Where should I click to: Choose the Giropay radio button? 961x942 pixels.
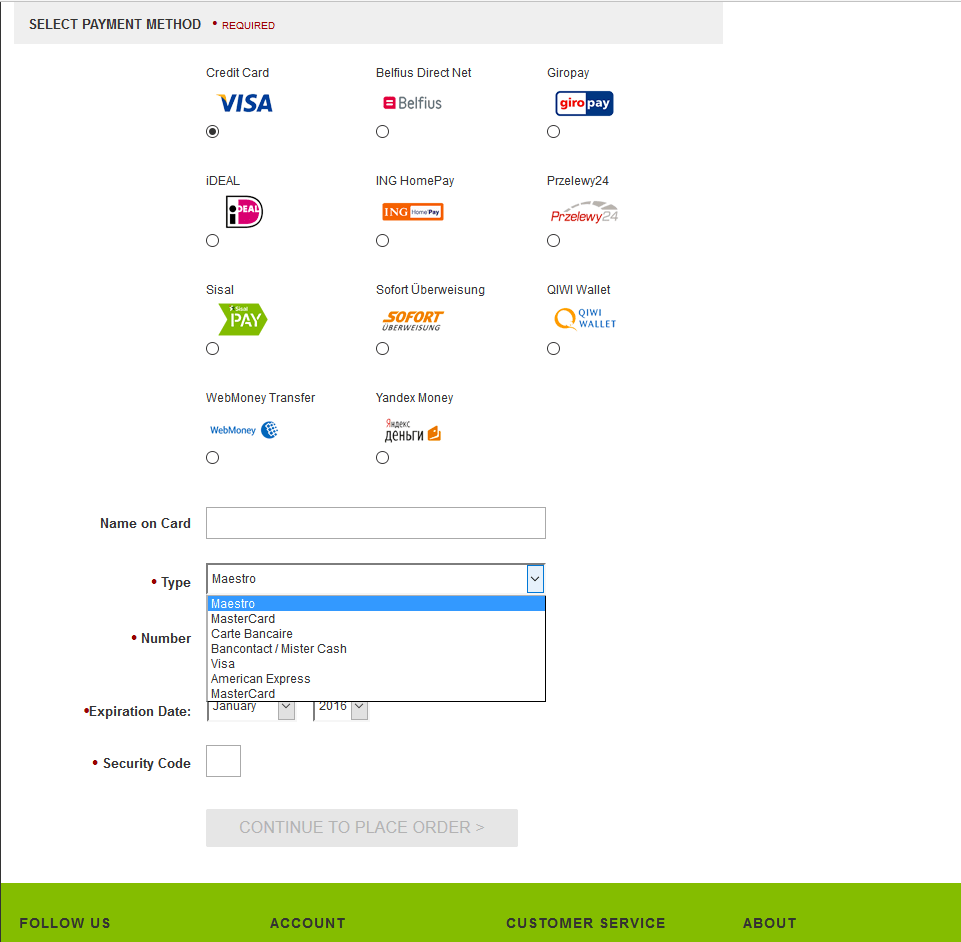point(553,132)
